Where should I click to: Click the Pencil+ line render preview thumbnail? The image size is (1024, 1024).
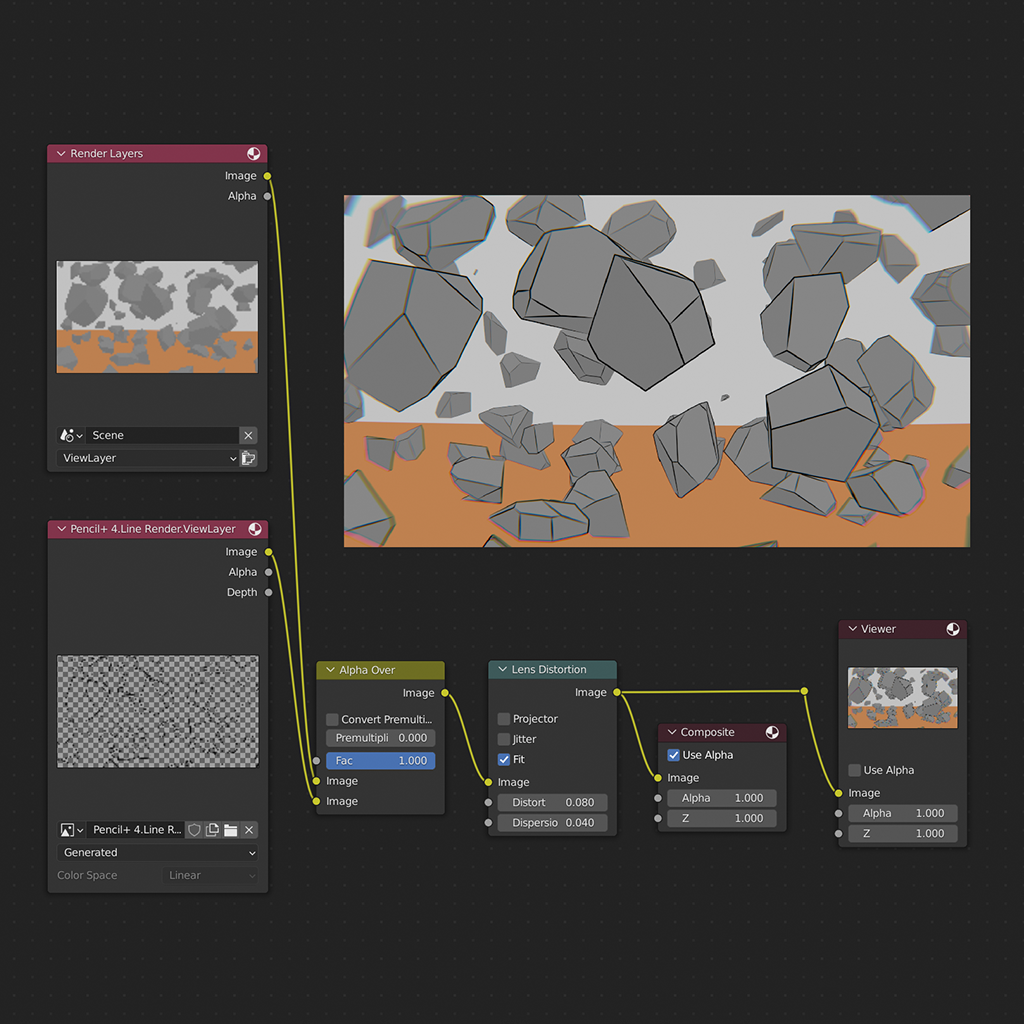[x=157, y=711]
